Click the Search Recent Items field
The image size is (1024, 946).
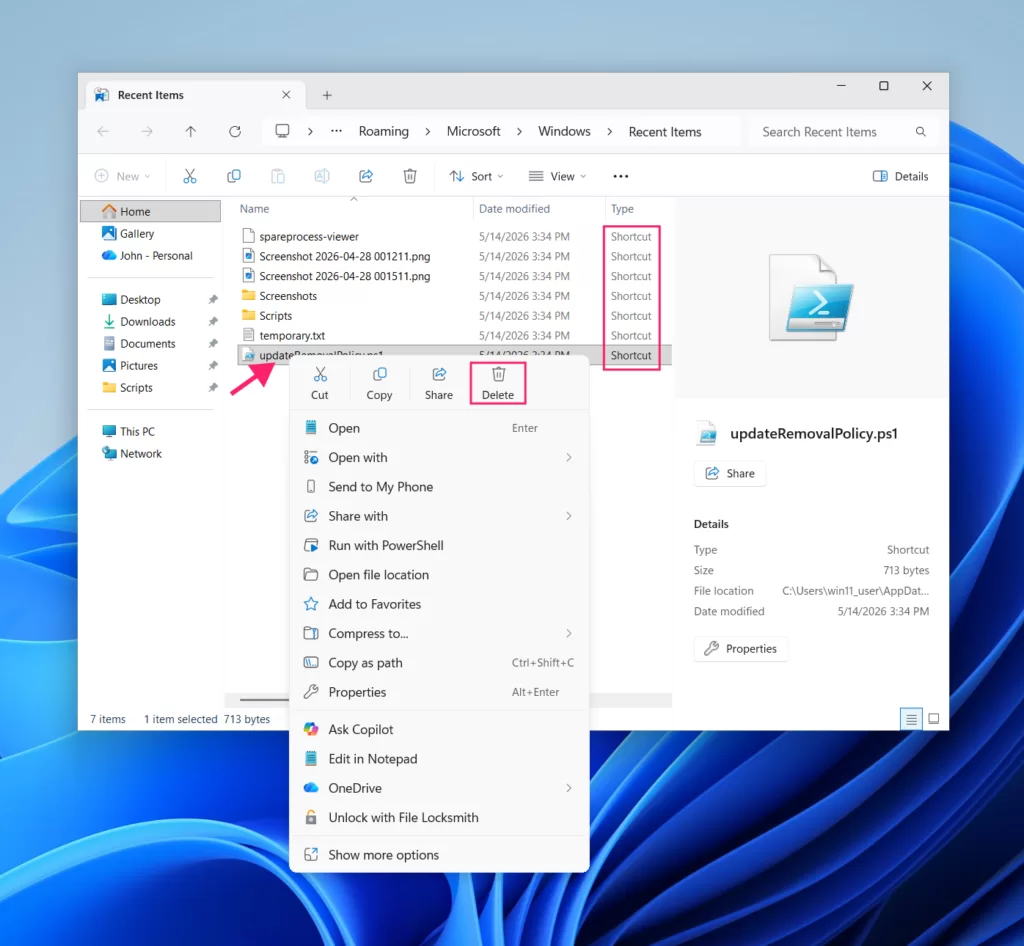844,132
